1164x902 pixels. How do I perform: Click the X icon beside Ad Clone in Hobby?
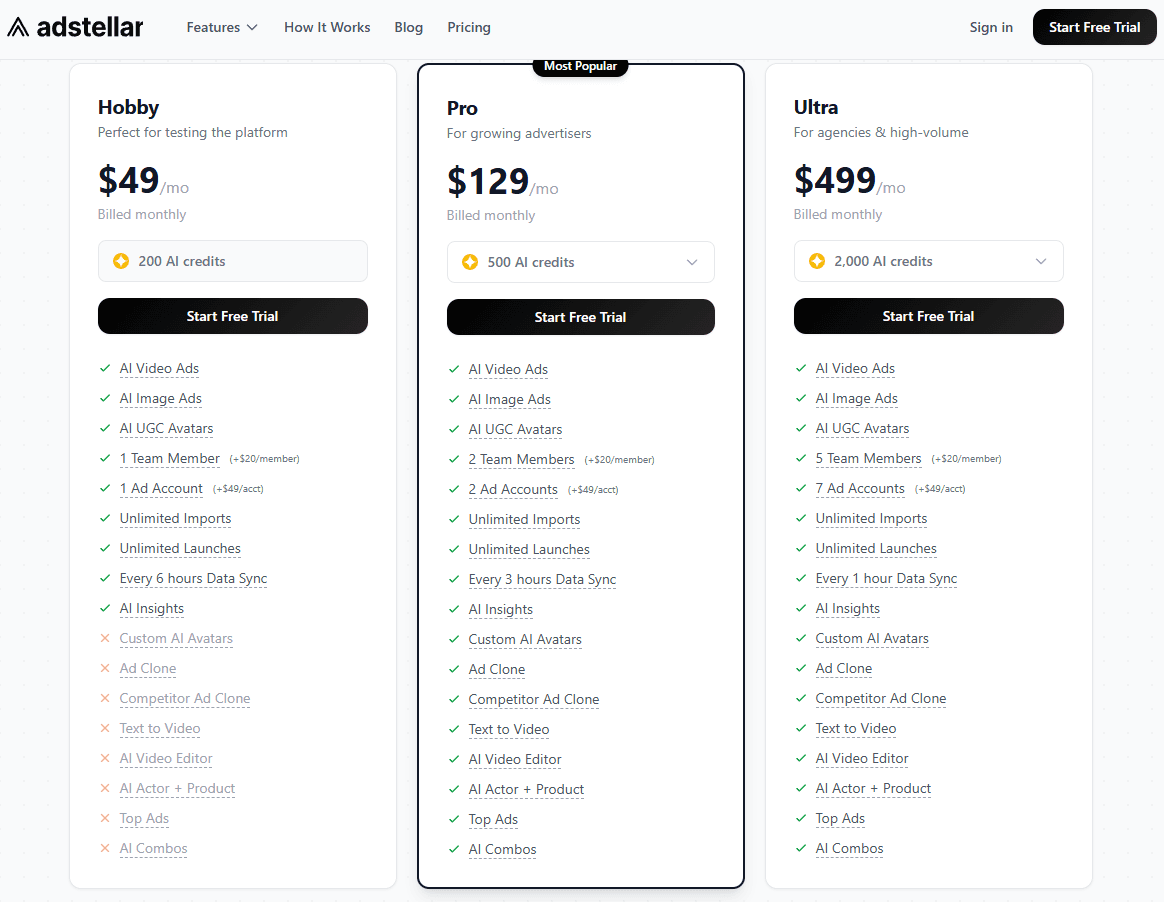[x=106, y=668]
